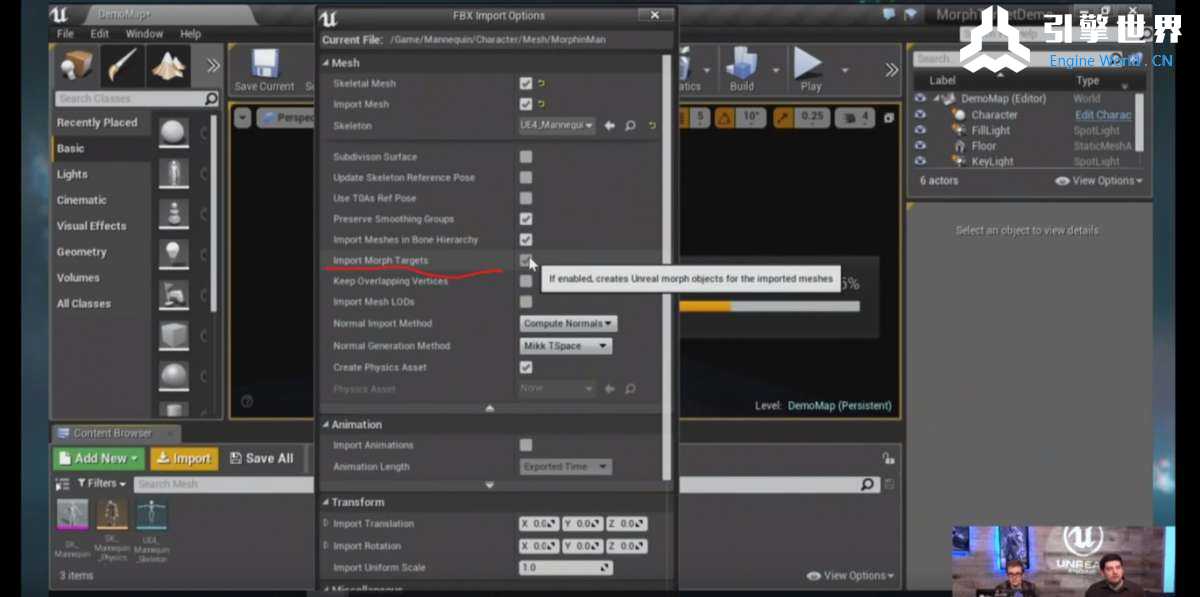Open the Filters dropdown in Content Browser
Image resolution: width=1200 pixels, height=597 pixels.
103,484
